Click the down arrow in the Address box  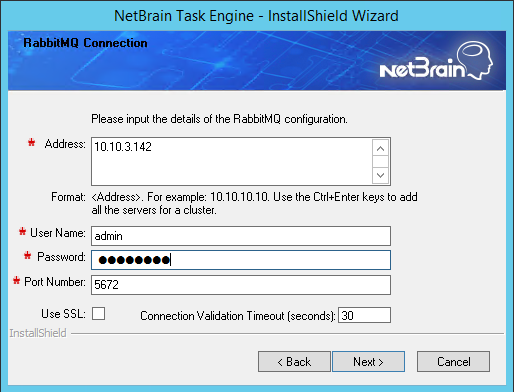pyautogui.click(x=380, y=175)
